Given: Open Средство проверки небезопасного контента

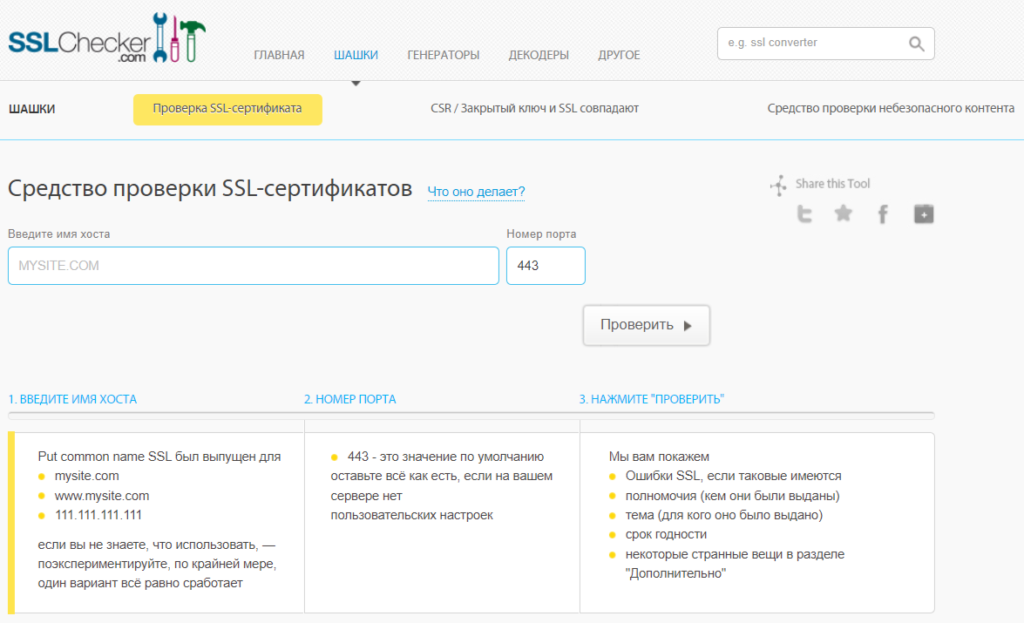Looking at the screenshot, I should click(890, 109).
